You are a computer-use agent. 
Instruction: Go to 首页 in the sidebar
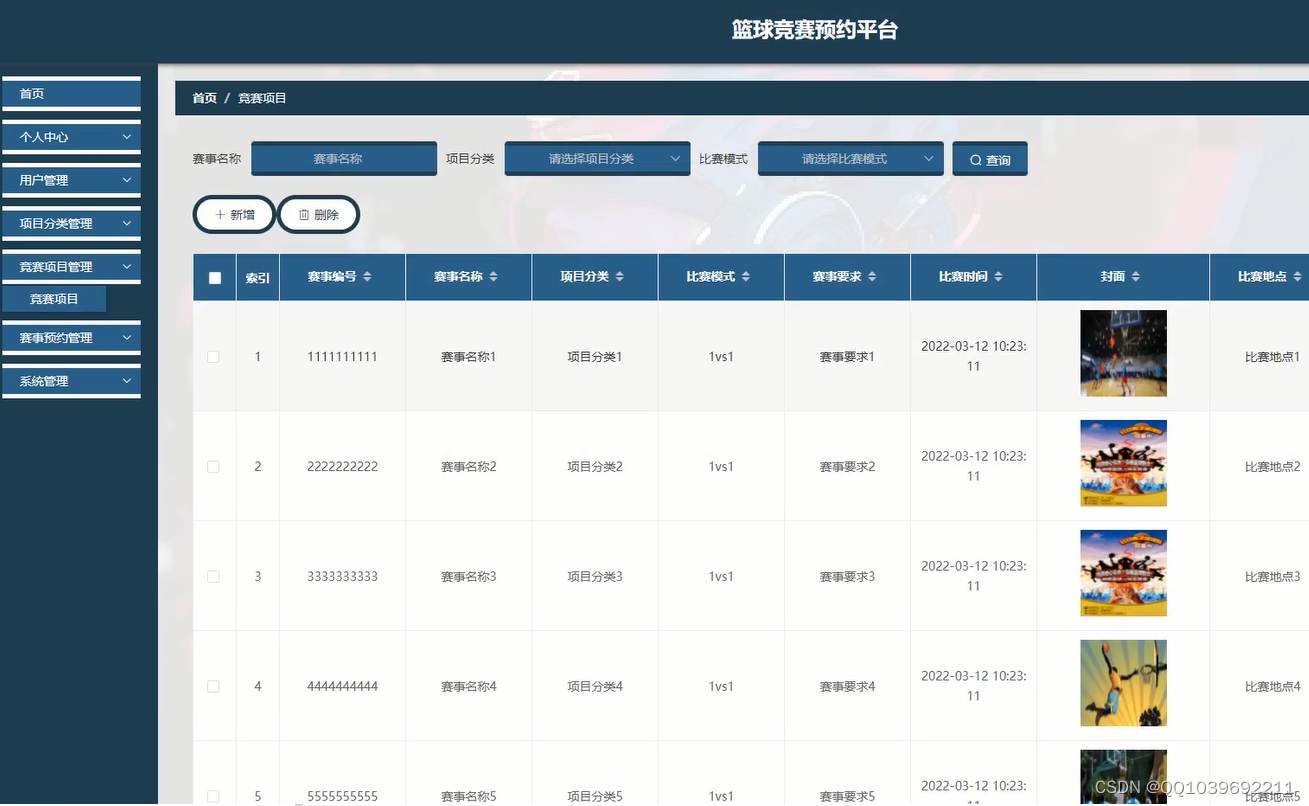click(70, 94)
